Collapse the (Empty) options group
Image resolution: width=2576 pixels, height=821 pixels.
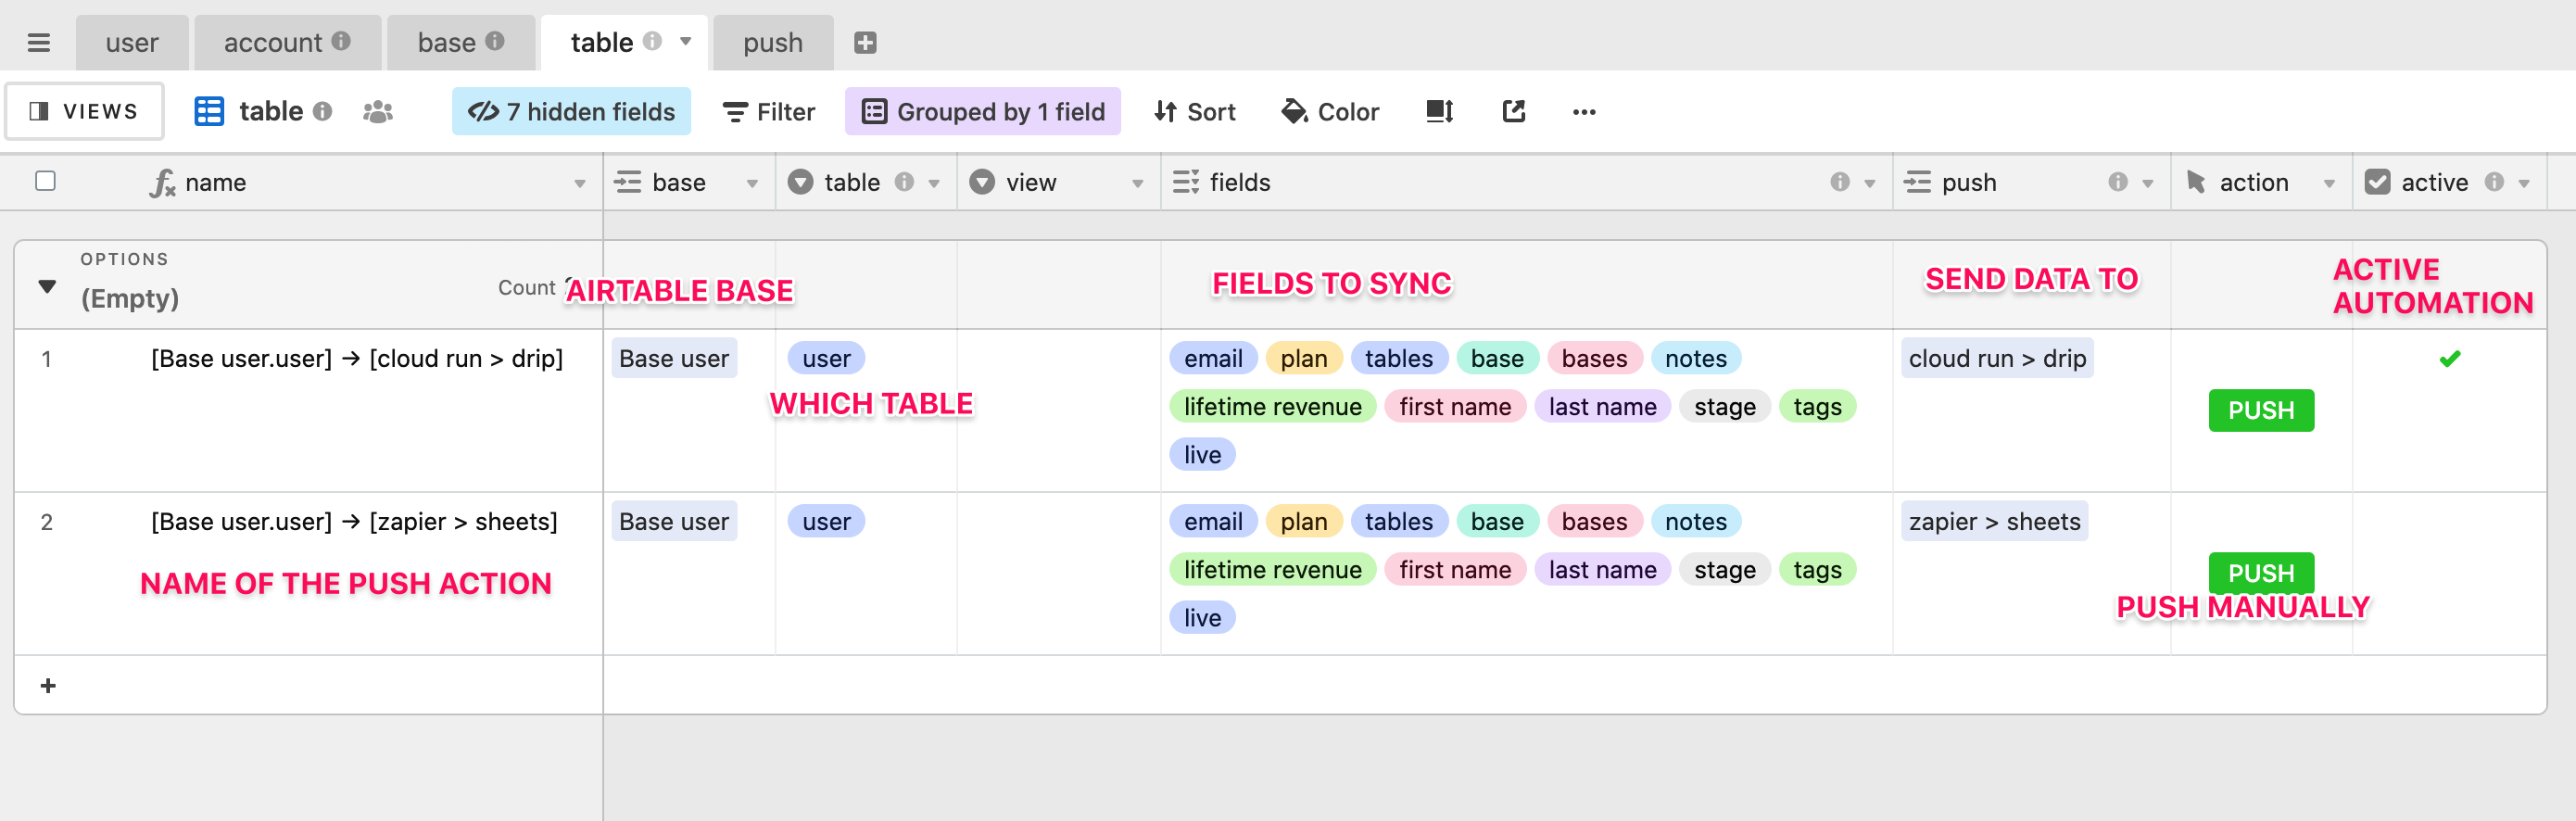coord(47,286)
